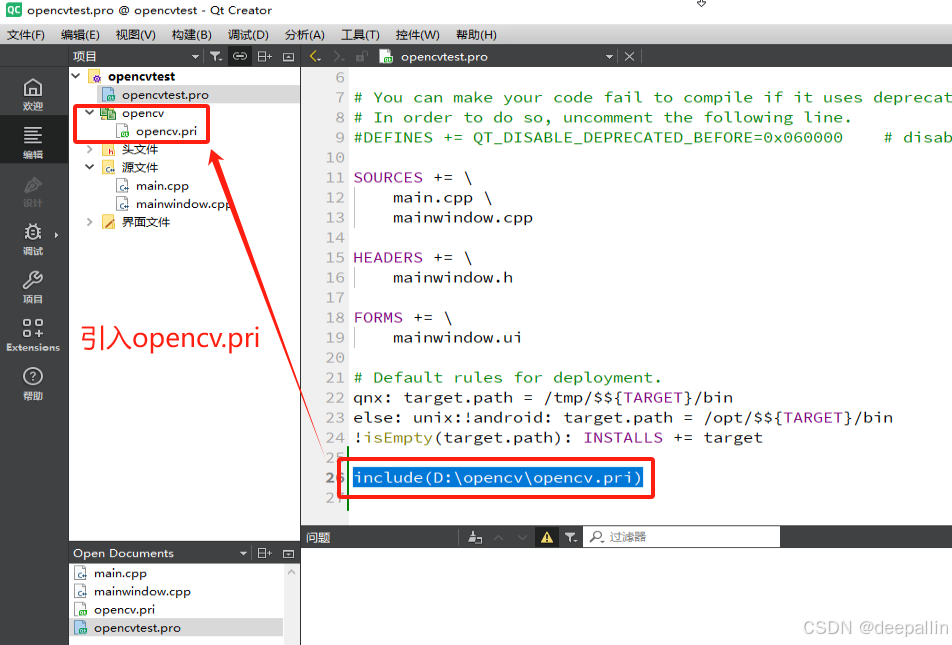Image resolution: width=952 pixels, height=645 pixels.
Task: Select opencv.pri in the project tree
Action: pos(166,131)
